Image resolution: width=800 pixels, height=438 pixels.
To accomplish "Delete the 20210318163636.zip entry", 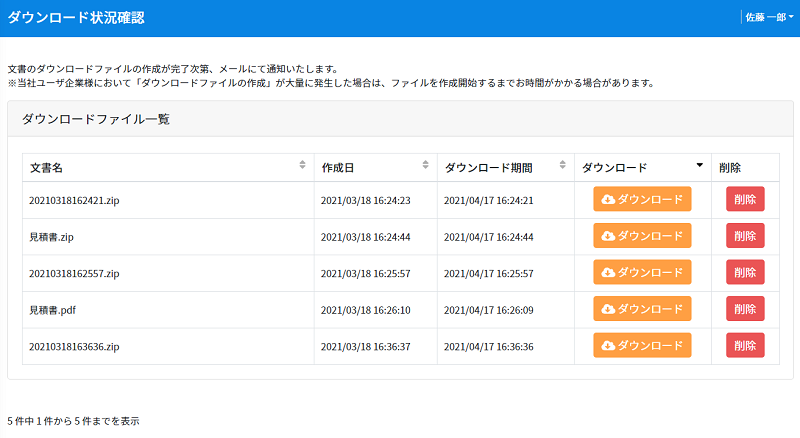I will pyautogui.click(x=745, y=346).
